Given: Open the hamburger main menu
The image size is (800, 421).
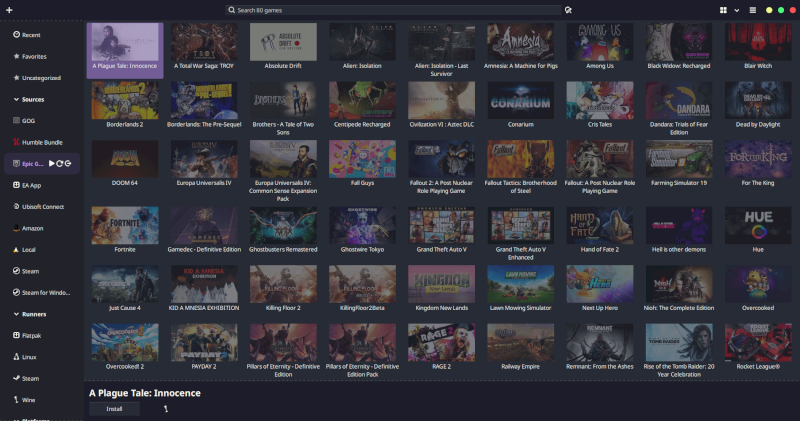Looking at the screenshot, I should click(x=753, y=10).
